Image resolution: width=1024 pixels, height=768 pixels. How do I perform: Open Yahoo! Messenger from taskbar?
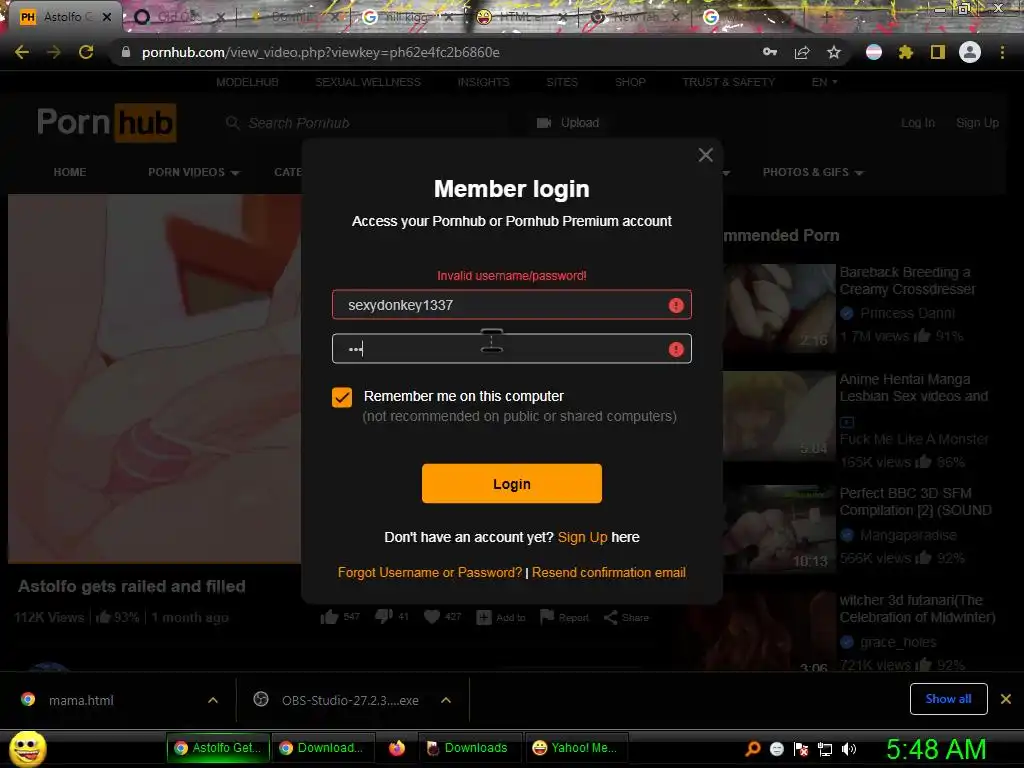[575, 748]
